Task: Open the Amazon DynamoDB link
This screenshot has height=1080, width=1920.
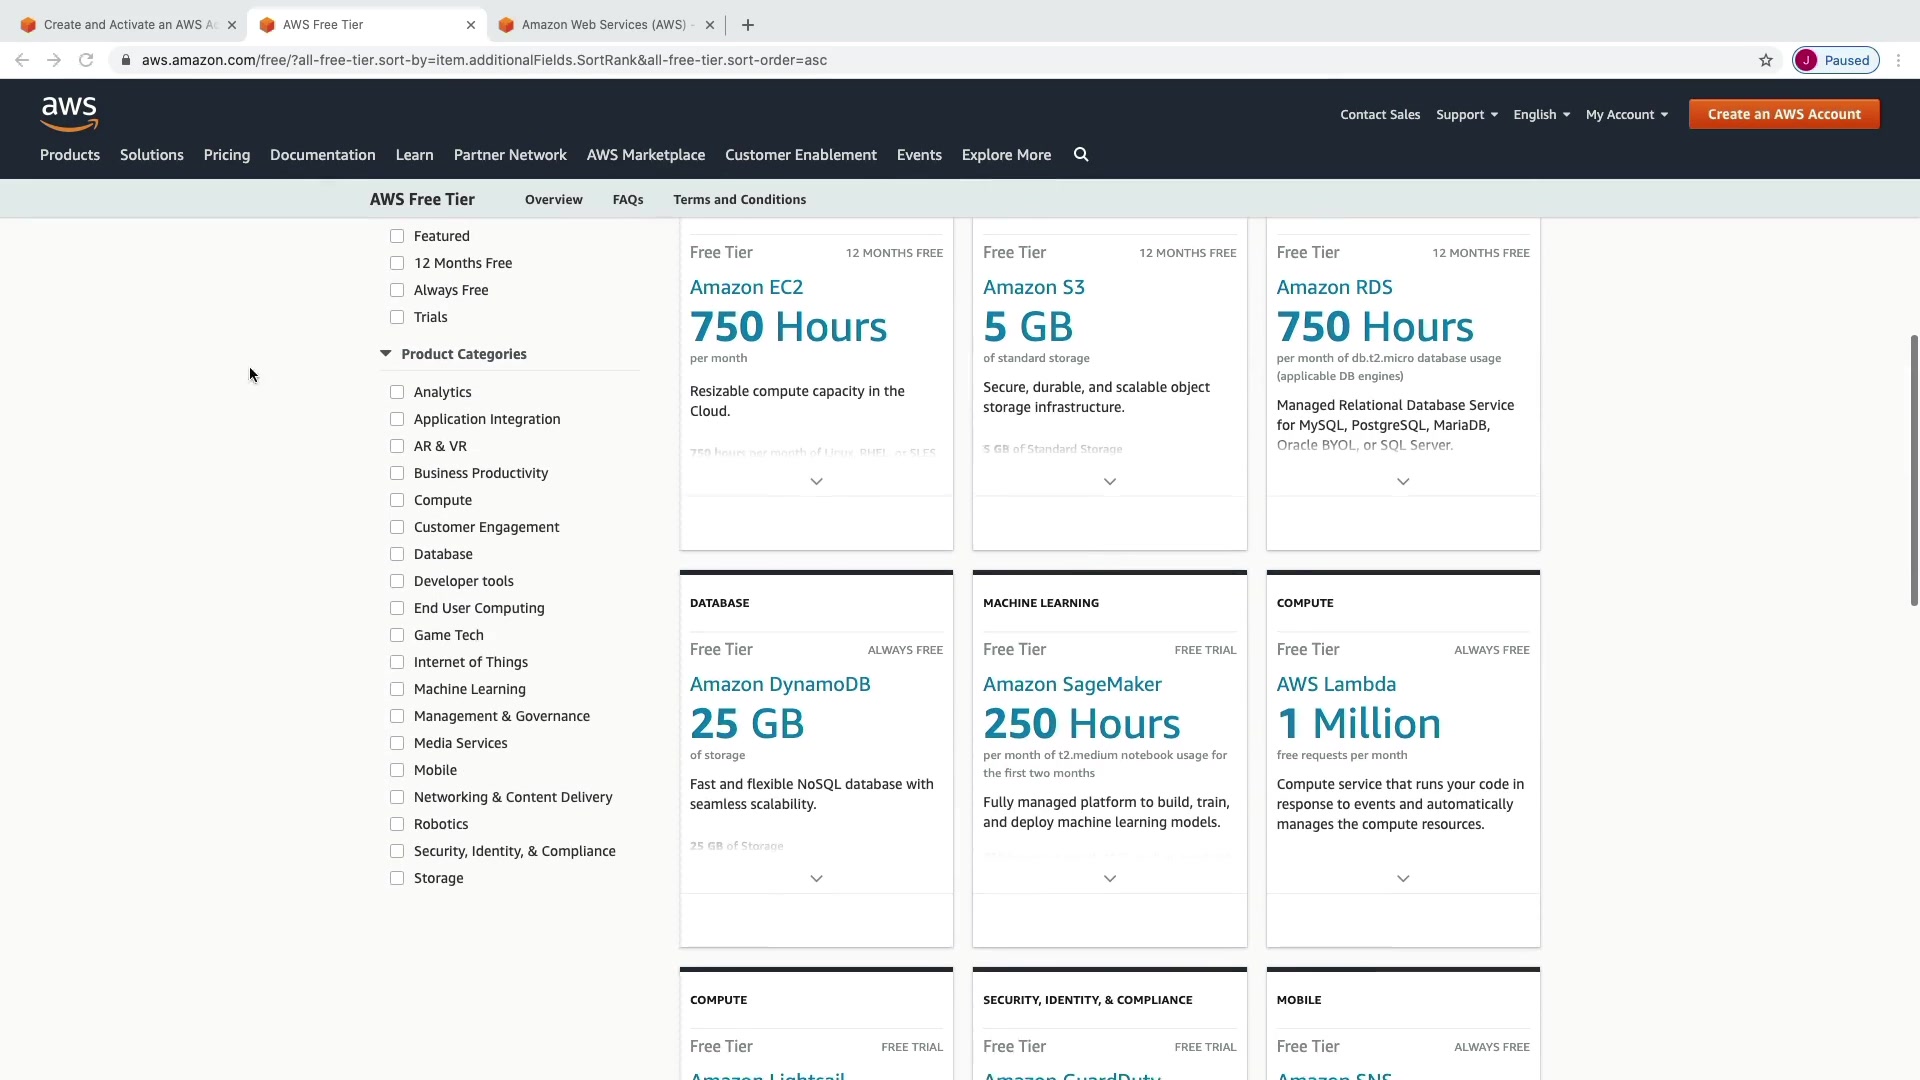Action: [x=780, y=684]
